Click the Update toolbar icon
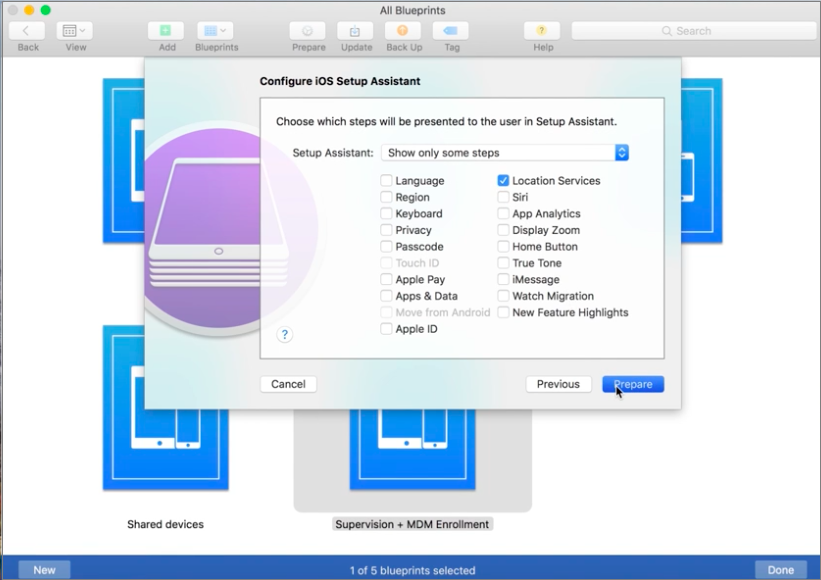 (x=356, y=31)
